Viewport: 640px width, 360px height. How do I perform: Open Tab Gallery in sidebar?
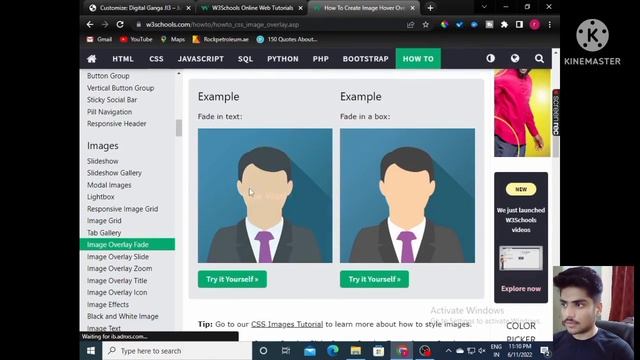tap(104, 233)
